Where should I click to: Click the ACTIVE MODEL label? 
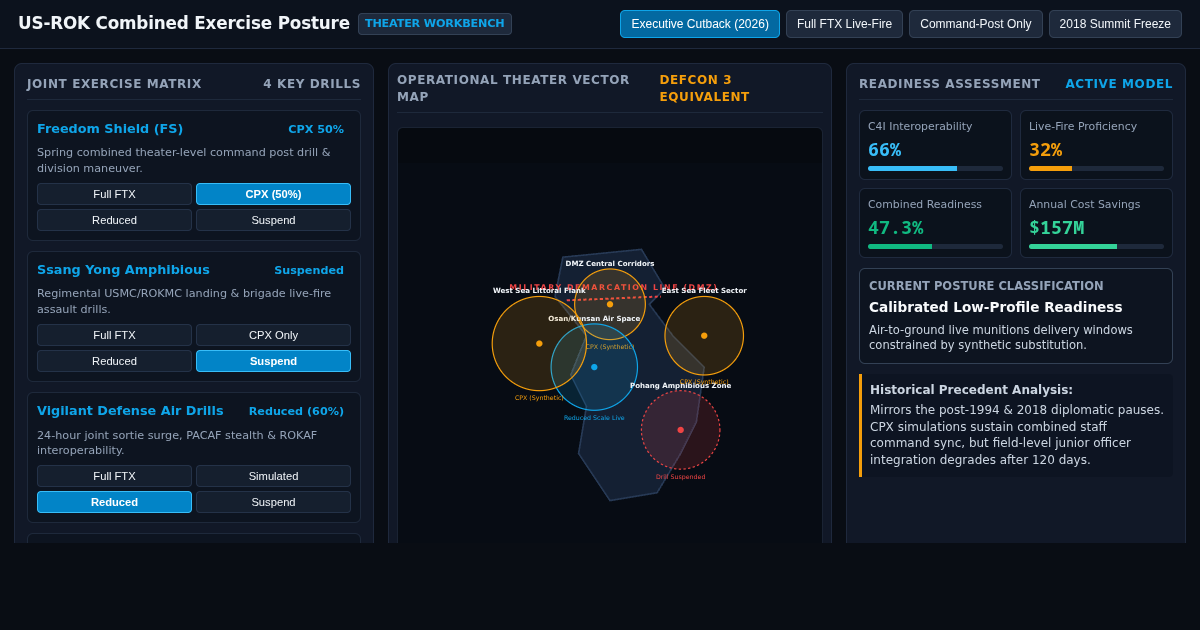pyautogui.click(x=1119, y=84)
